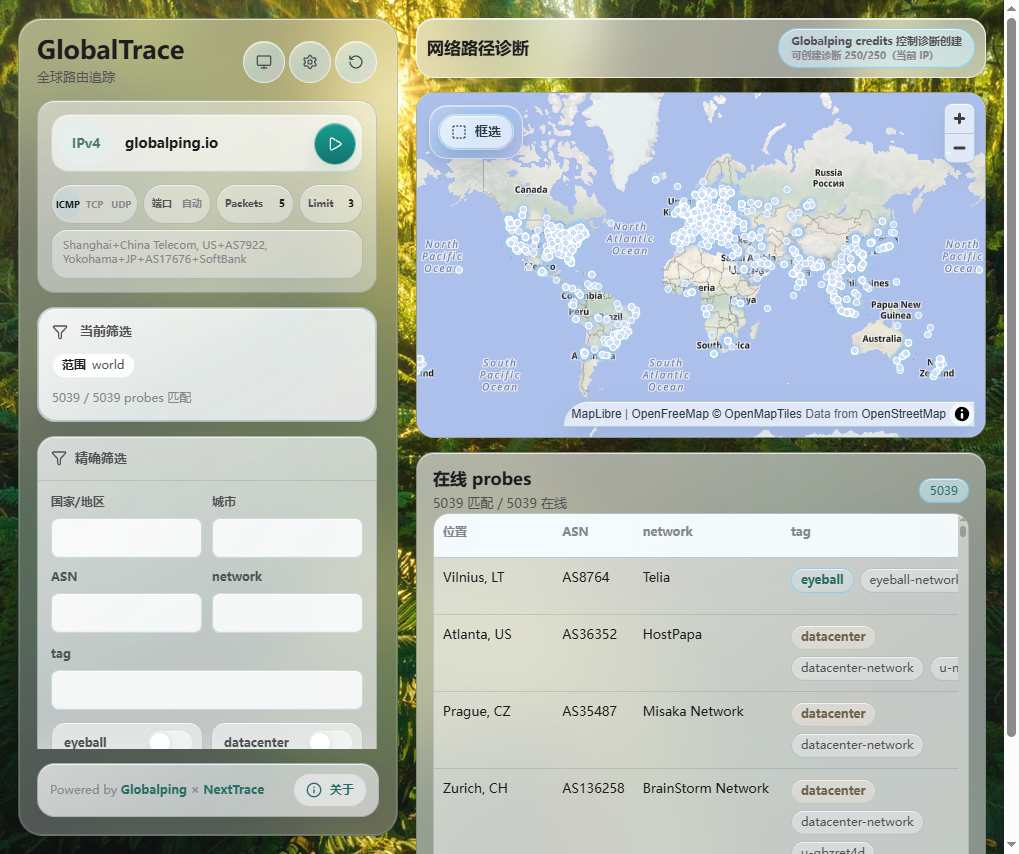The image size is (1019, 854).
Task: Select the Atlanta, US probe row
Action: (x=696, y=653)
